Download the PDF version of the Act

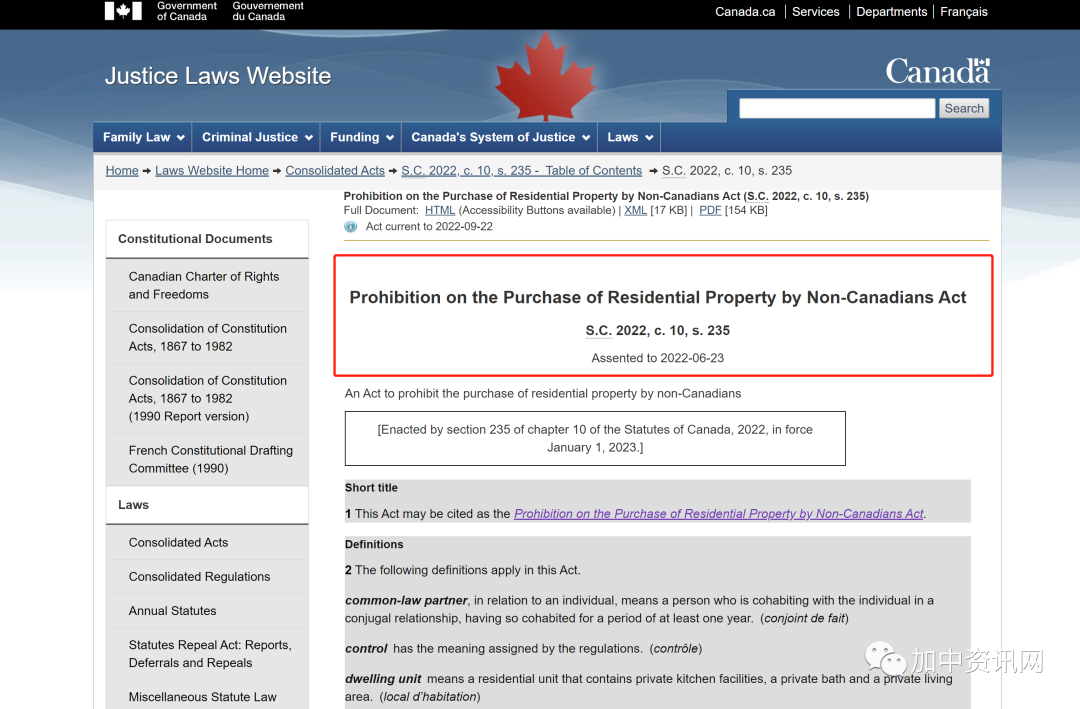710,210
